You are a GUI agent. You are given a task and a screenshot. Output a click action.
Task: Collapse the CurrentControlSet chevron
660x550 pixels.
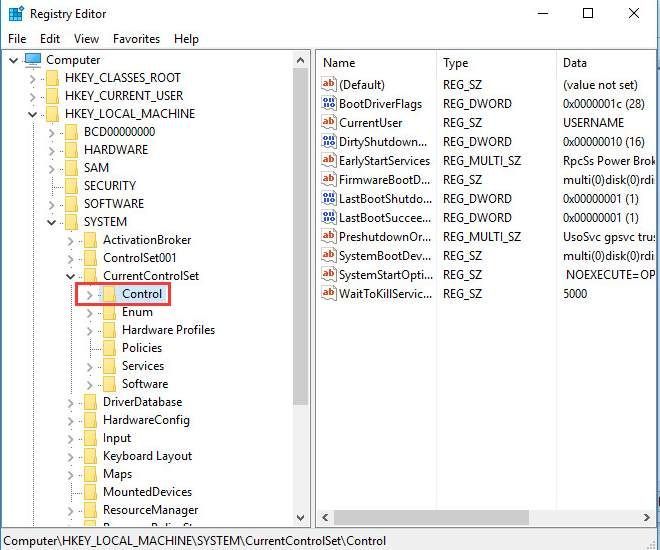(x=70, y=276)
